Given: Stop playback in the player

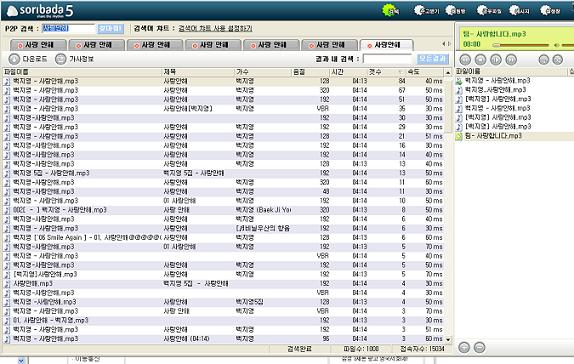Looking at the screenshot, I should pos(480,59).
